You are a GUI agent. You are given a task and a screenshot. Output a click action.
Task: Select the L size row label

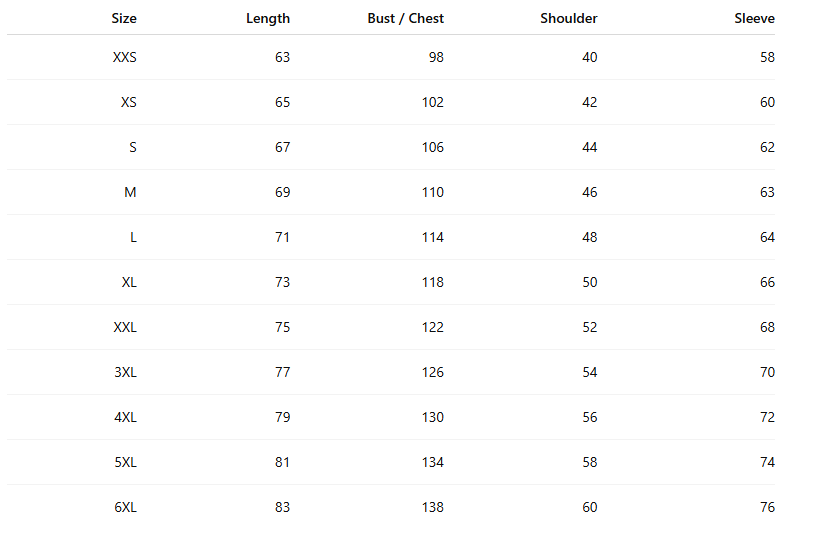(x=133, y=237)
